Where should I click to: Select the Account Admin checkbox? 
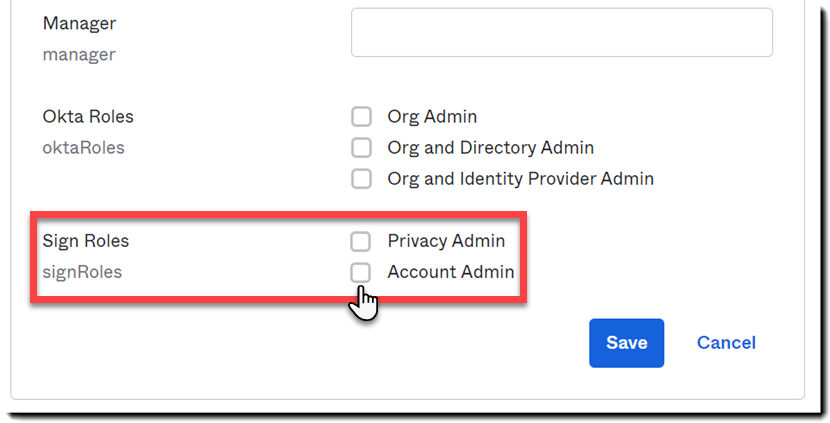[360, 272]
